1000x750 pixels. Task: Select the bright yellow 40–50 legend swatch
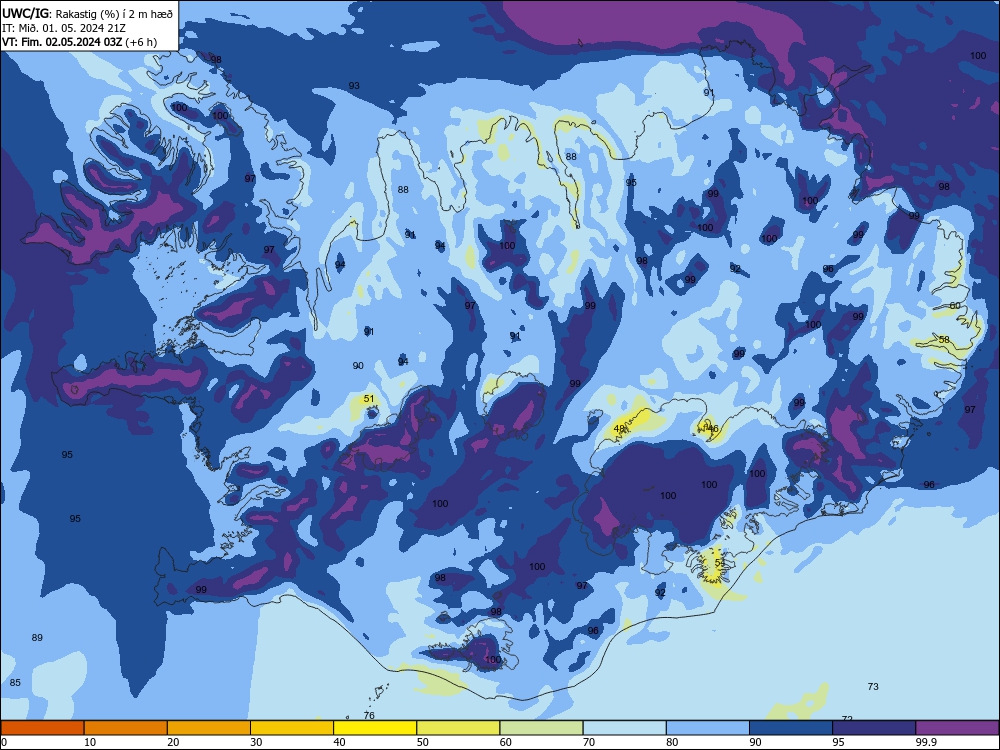click(375, 728)
